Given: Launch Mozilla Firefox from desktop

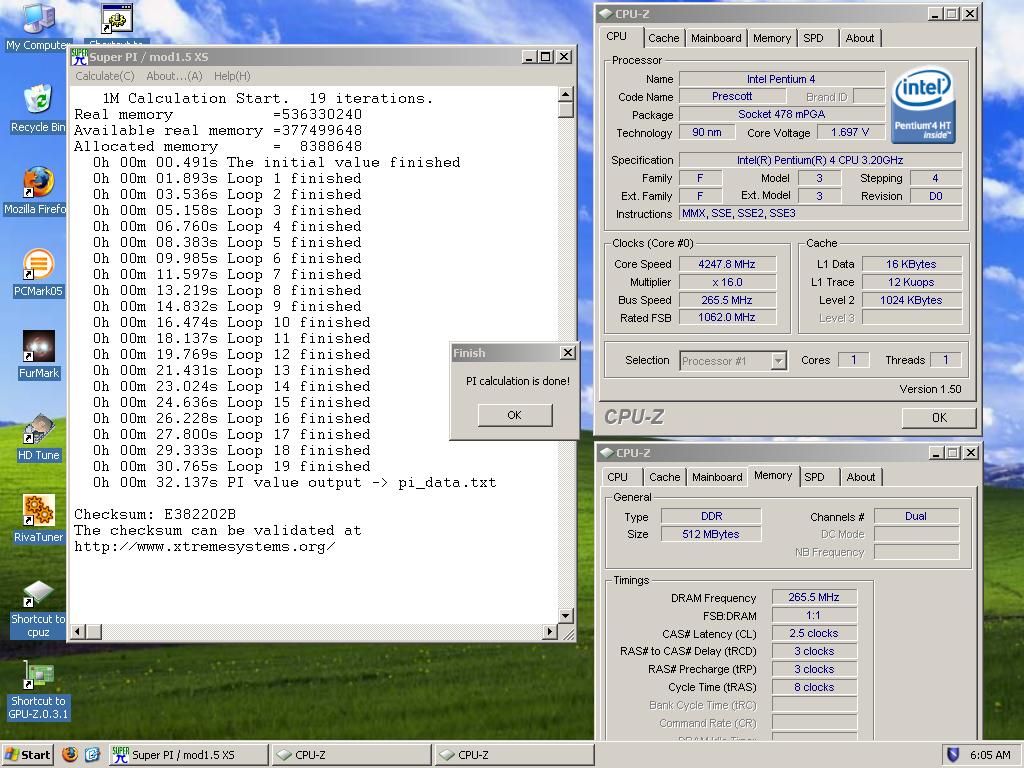Looking at the screenshot, I should coord(38,191).
